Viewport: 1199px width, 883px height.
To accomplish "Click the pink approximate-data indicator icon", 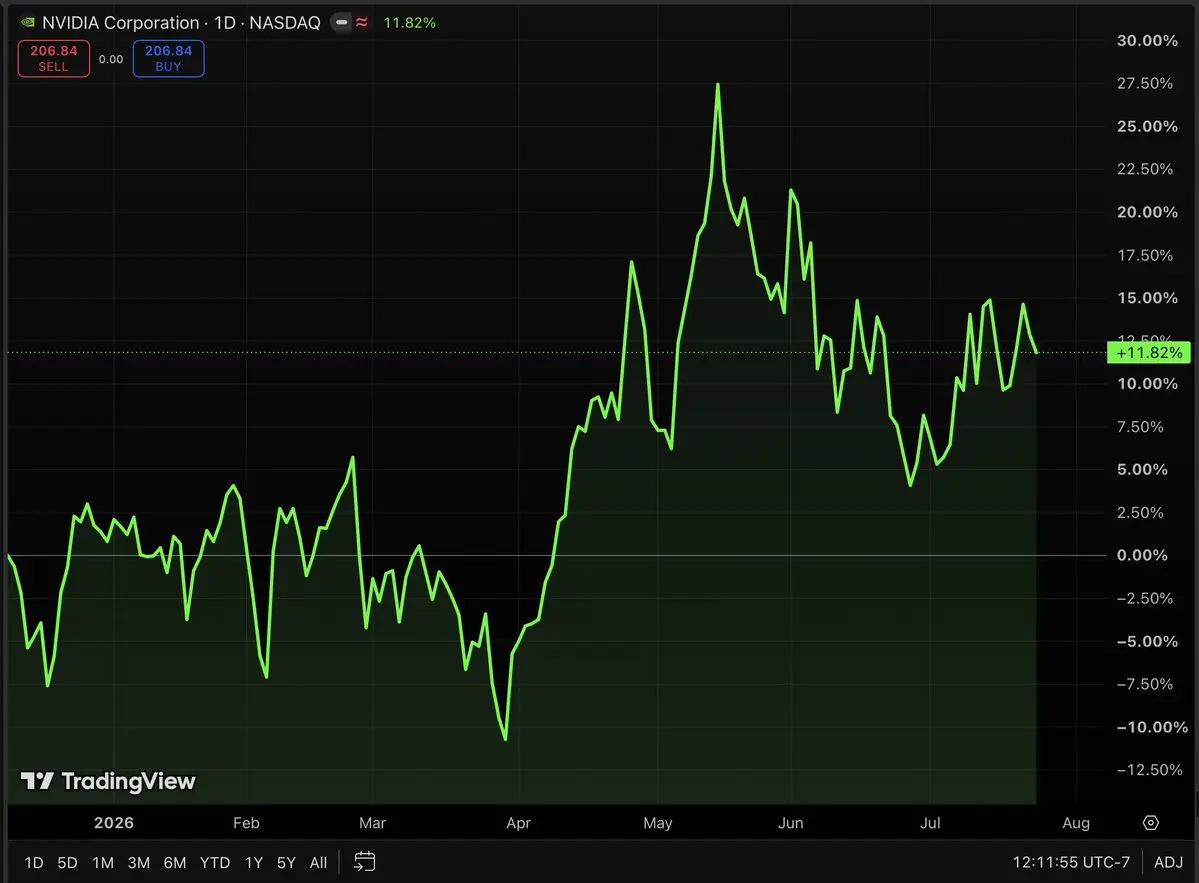I will point(362,23).
